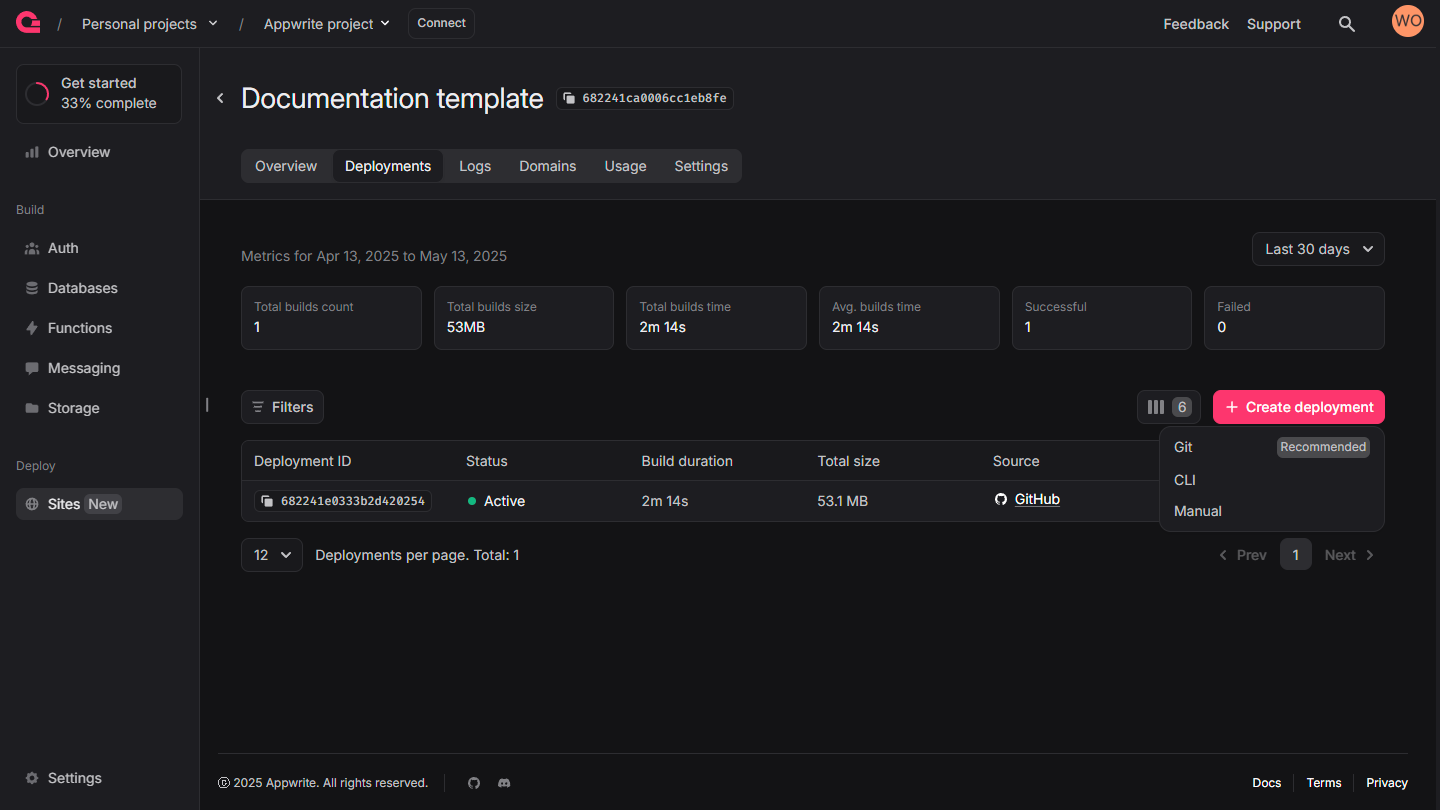Open the Privacy footer link
The image size is (1440, 810).
1387,783
